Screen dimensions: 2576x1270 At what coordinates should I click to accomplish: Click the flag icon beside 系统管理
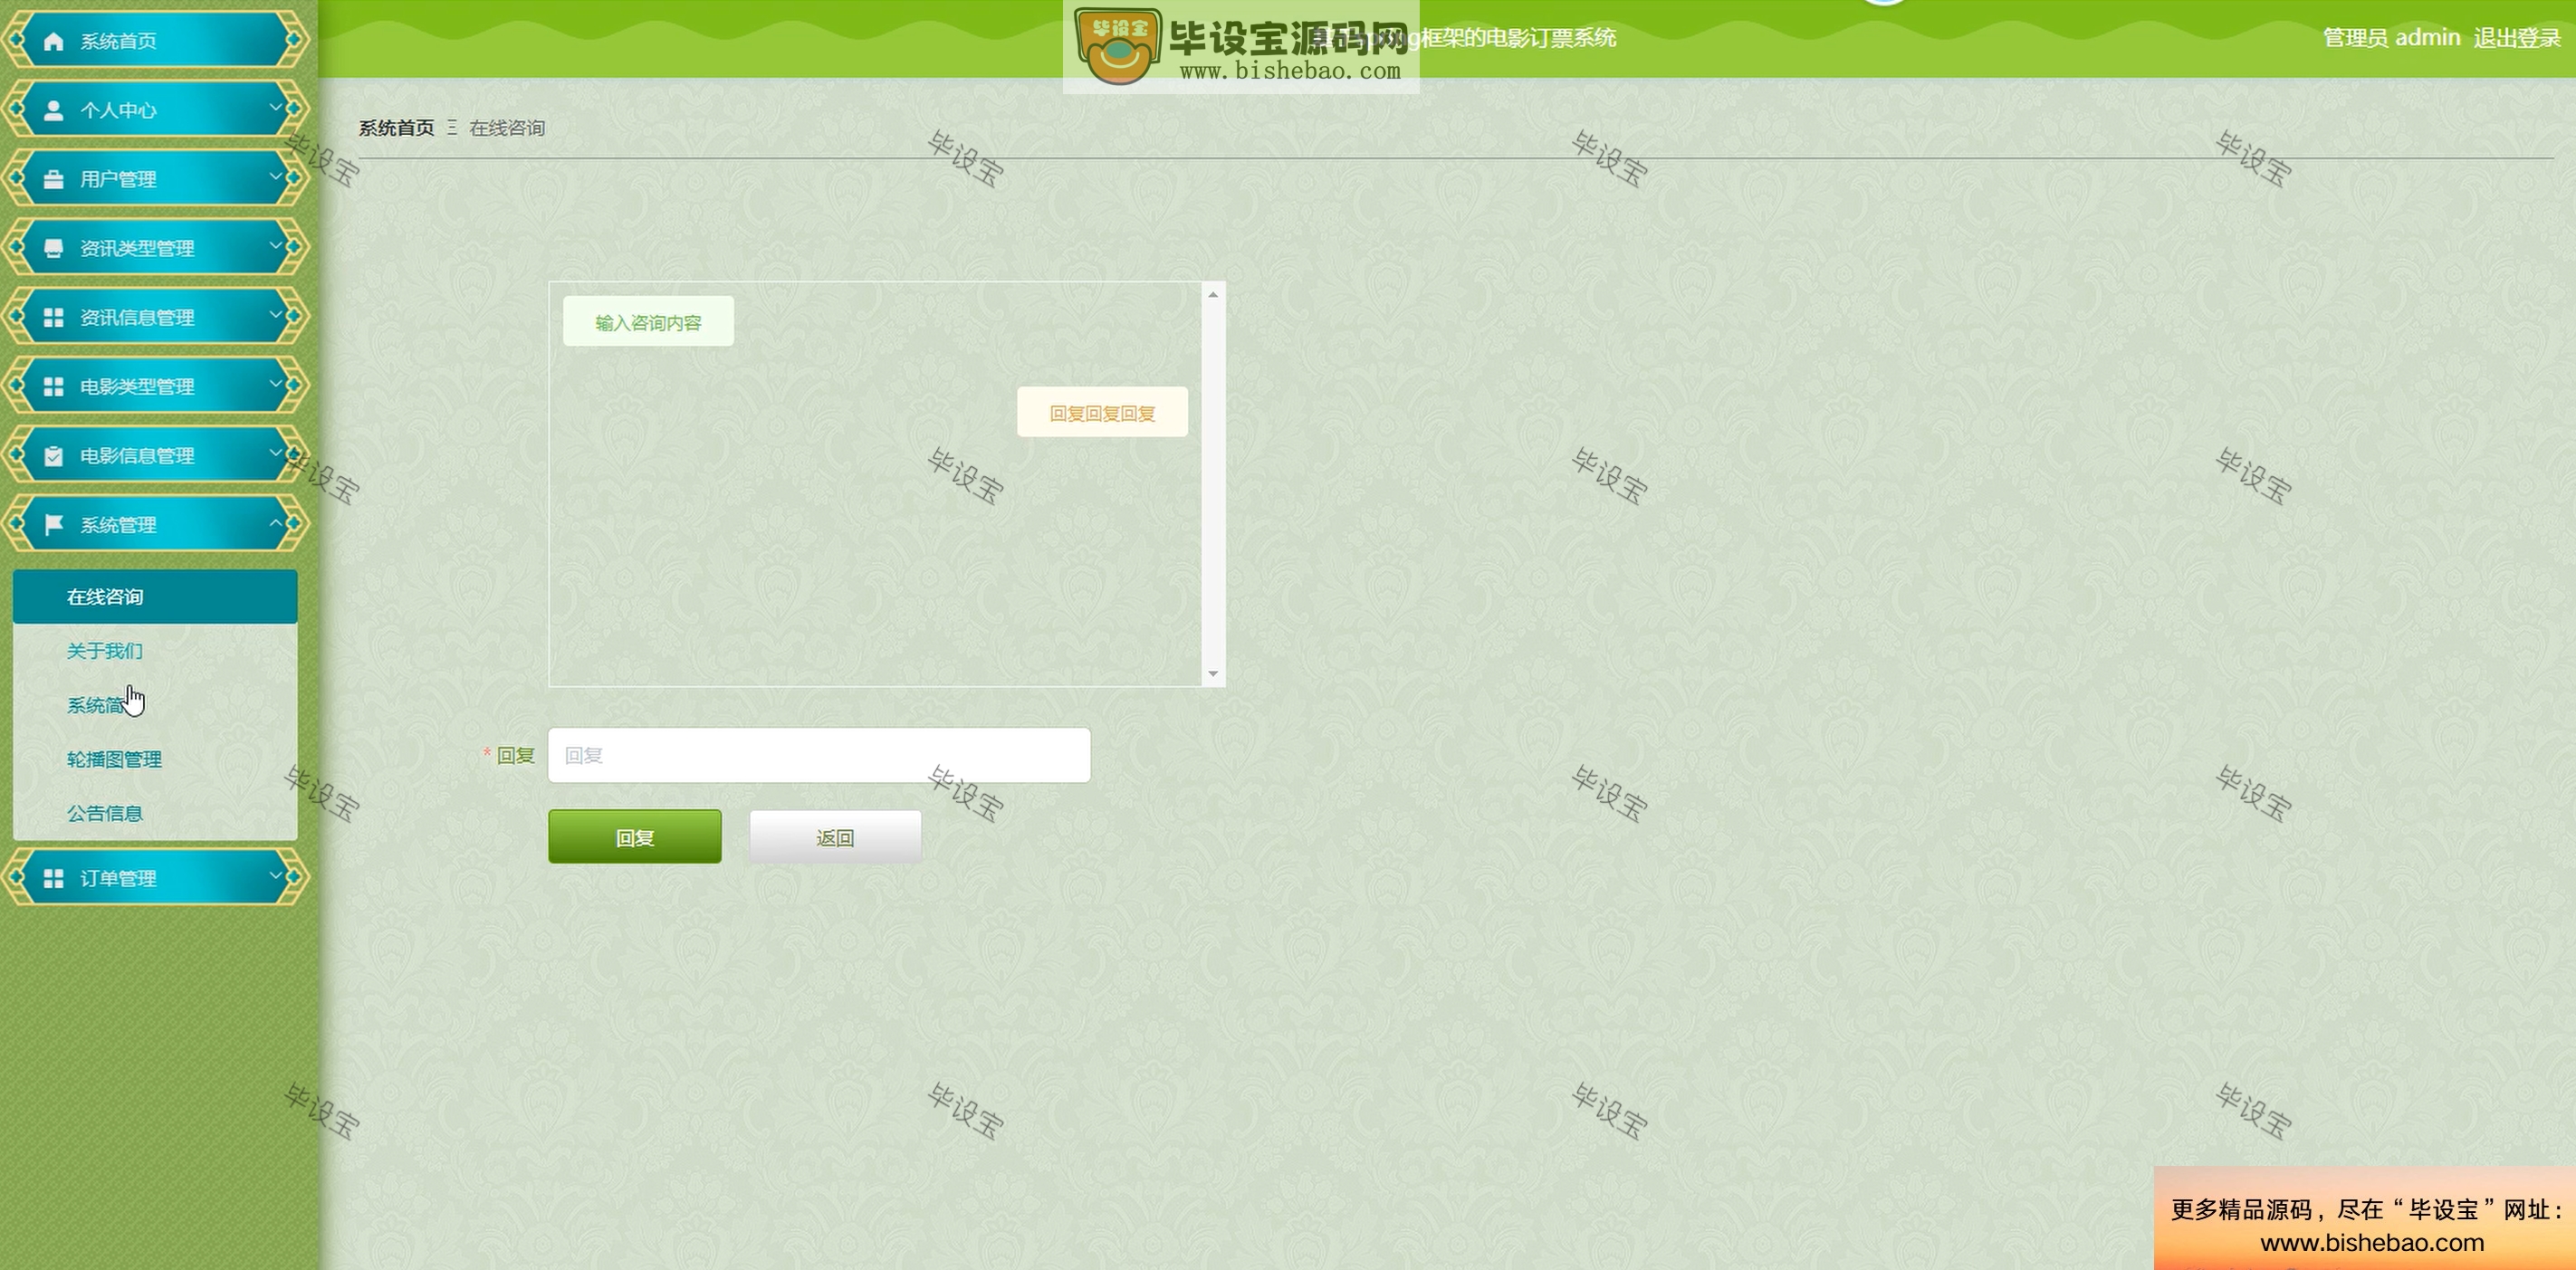[54, 524]
